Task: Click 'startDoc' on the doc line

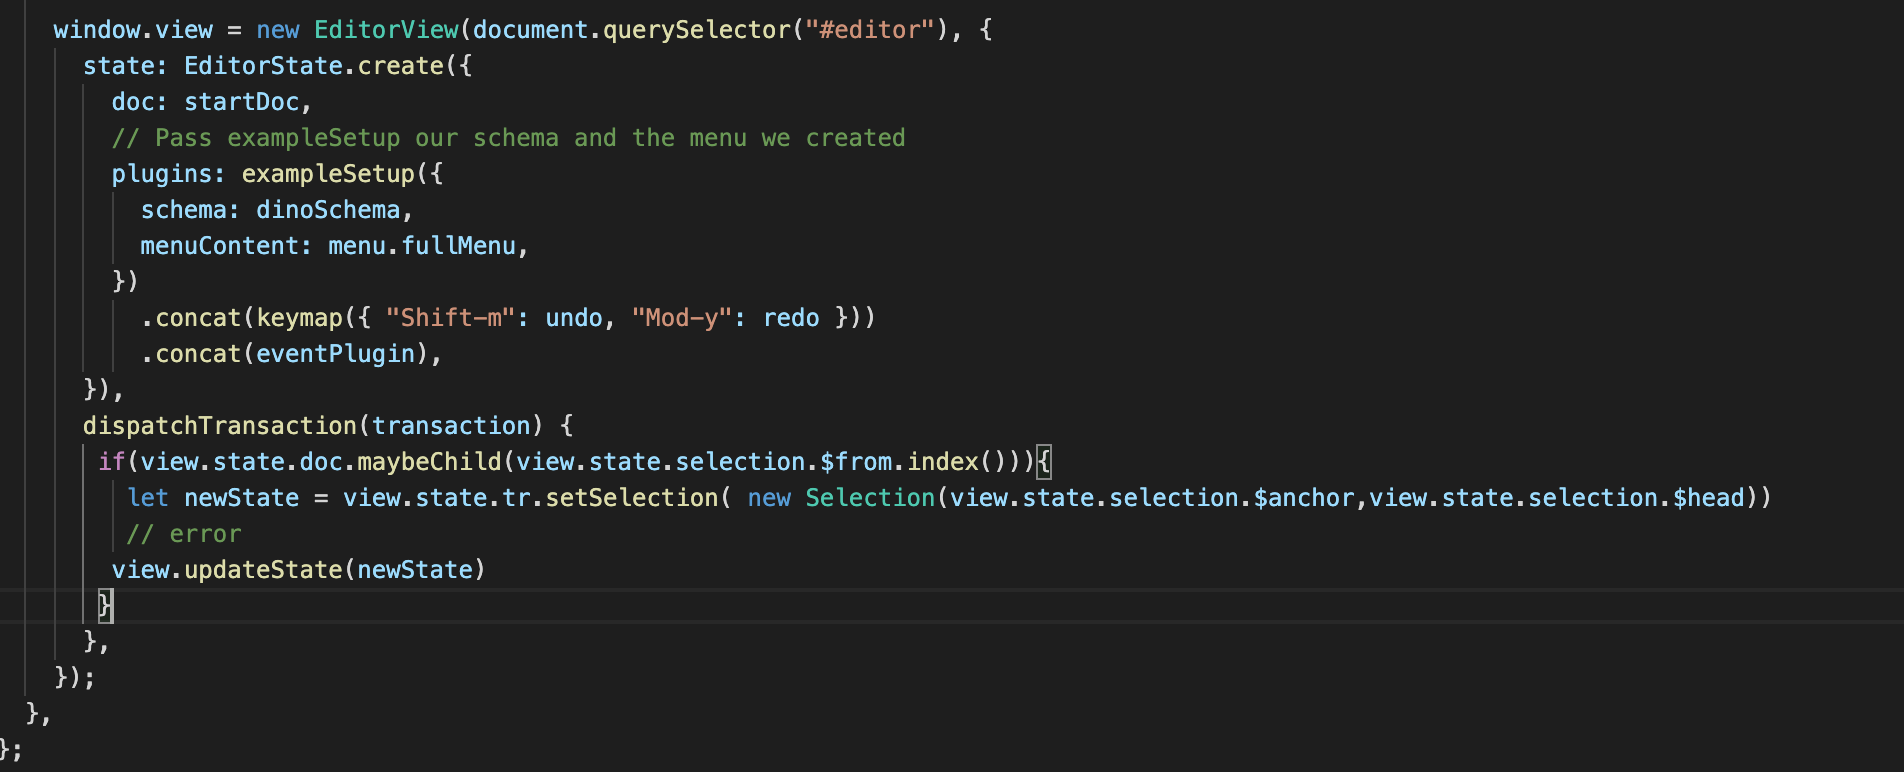Action: [x=242, y=101]
